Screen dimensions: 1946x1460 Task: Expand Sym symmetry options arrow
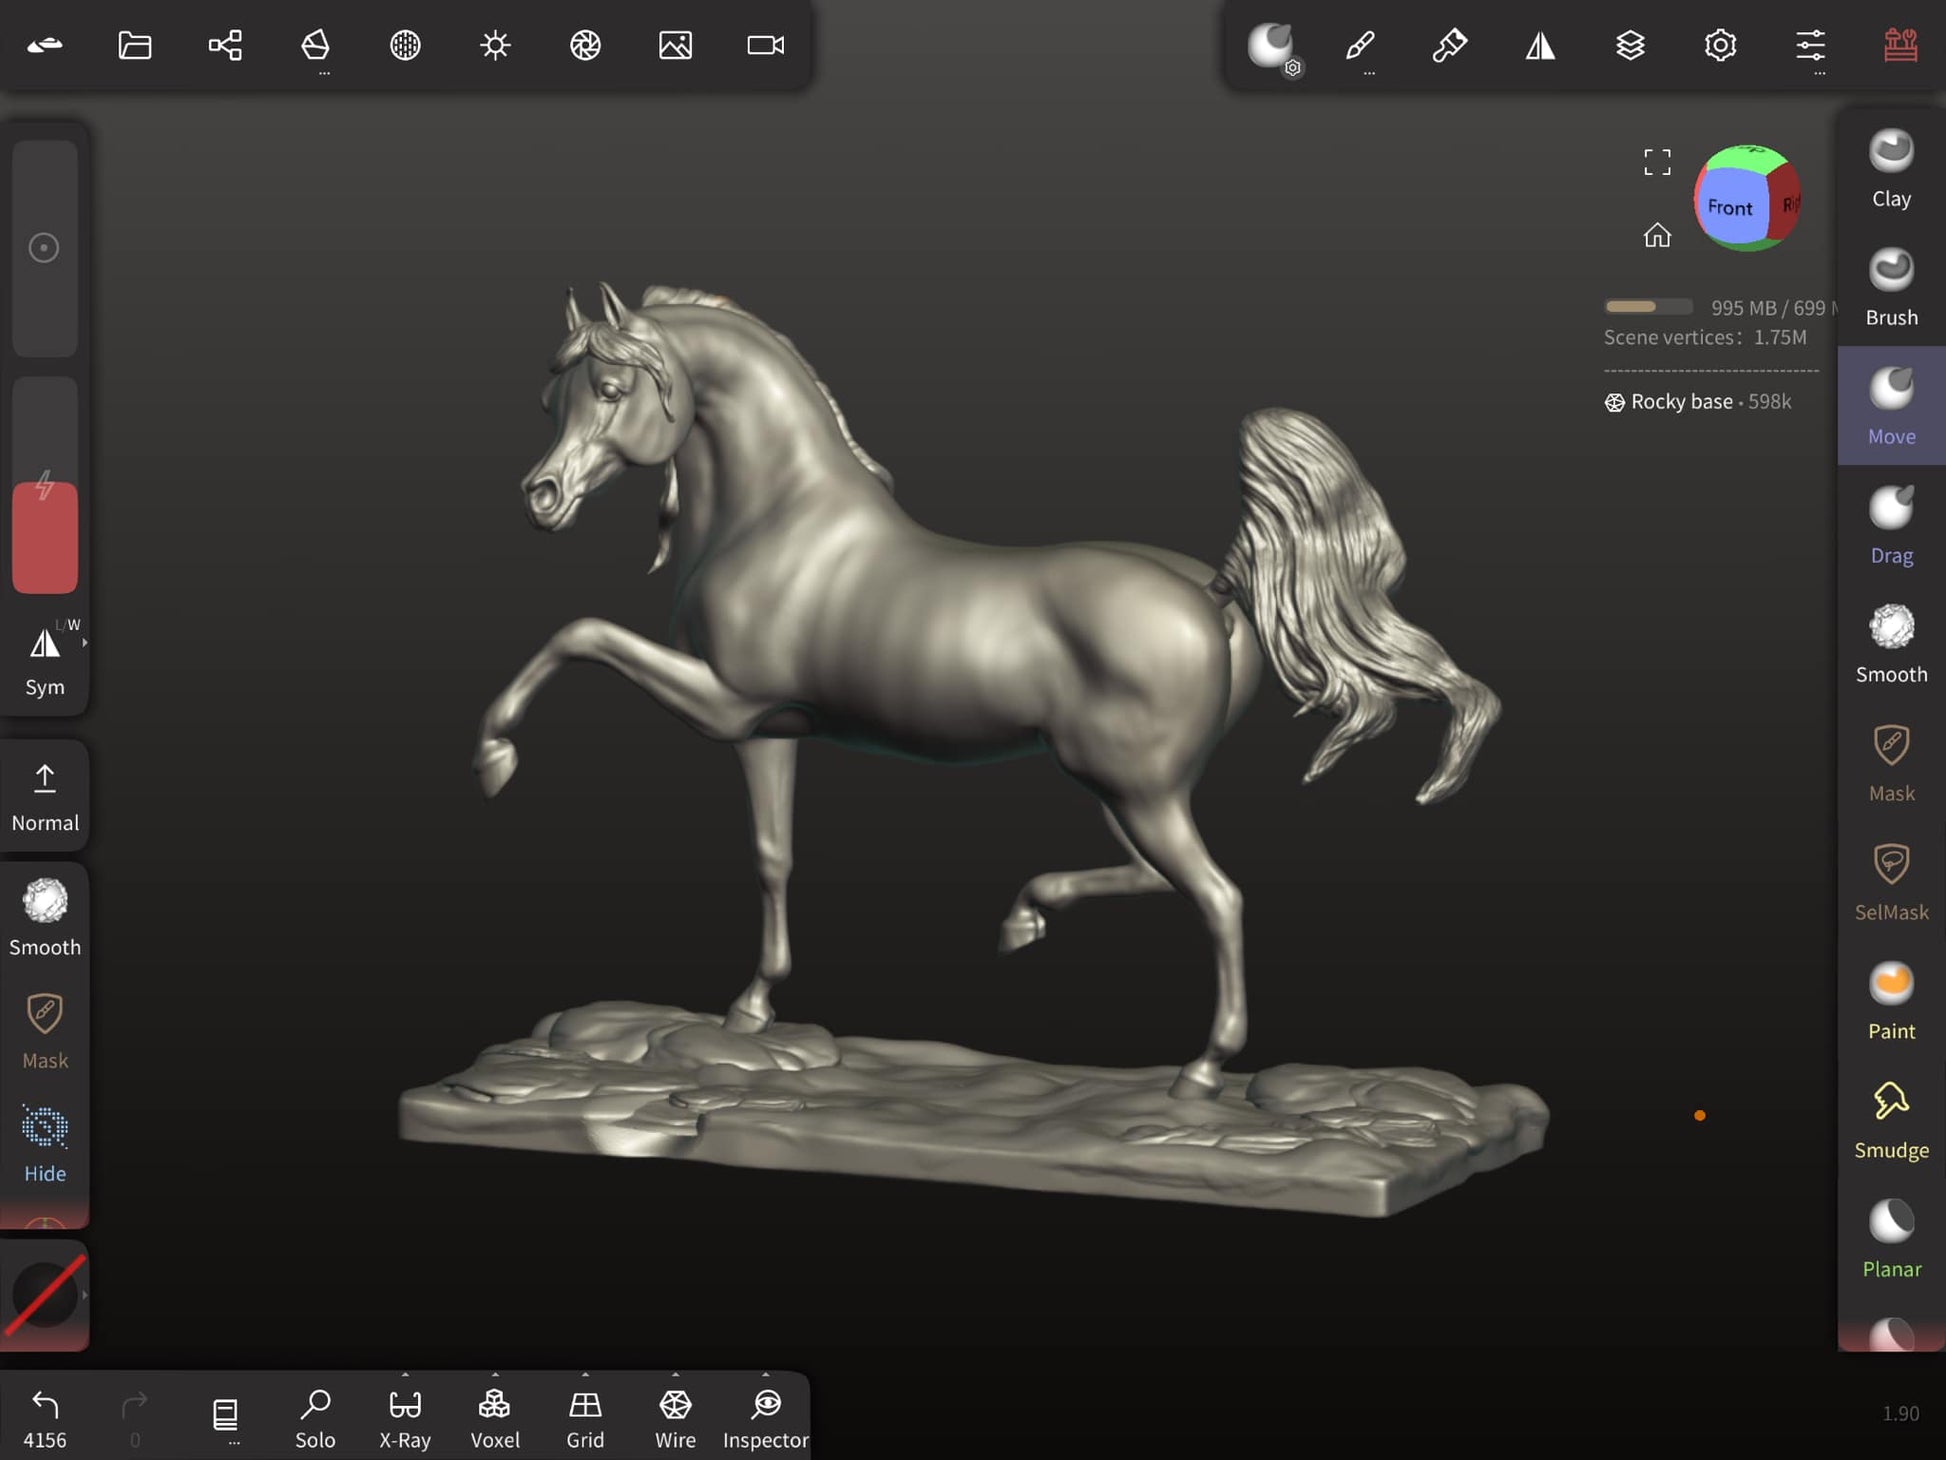tap(85, 643)
